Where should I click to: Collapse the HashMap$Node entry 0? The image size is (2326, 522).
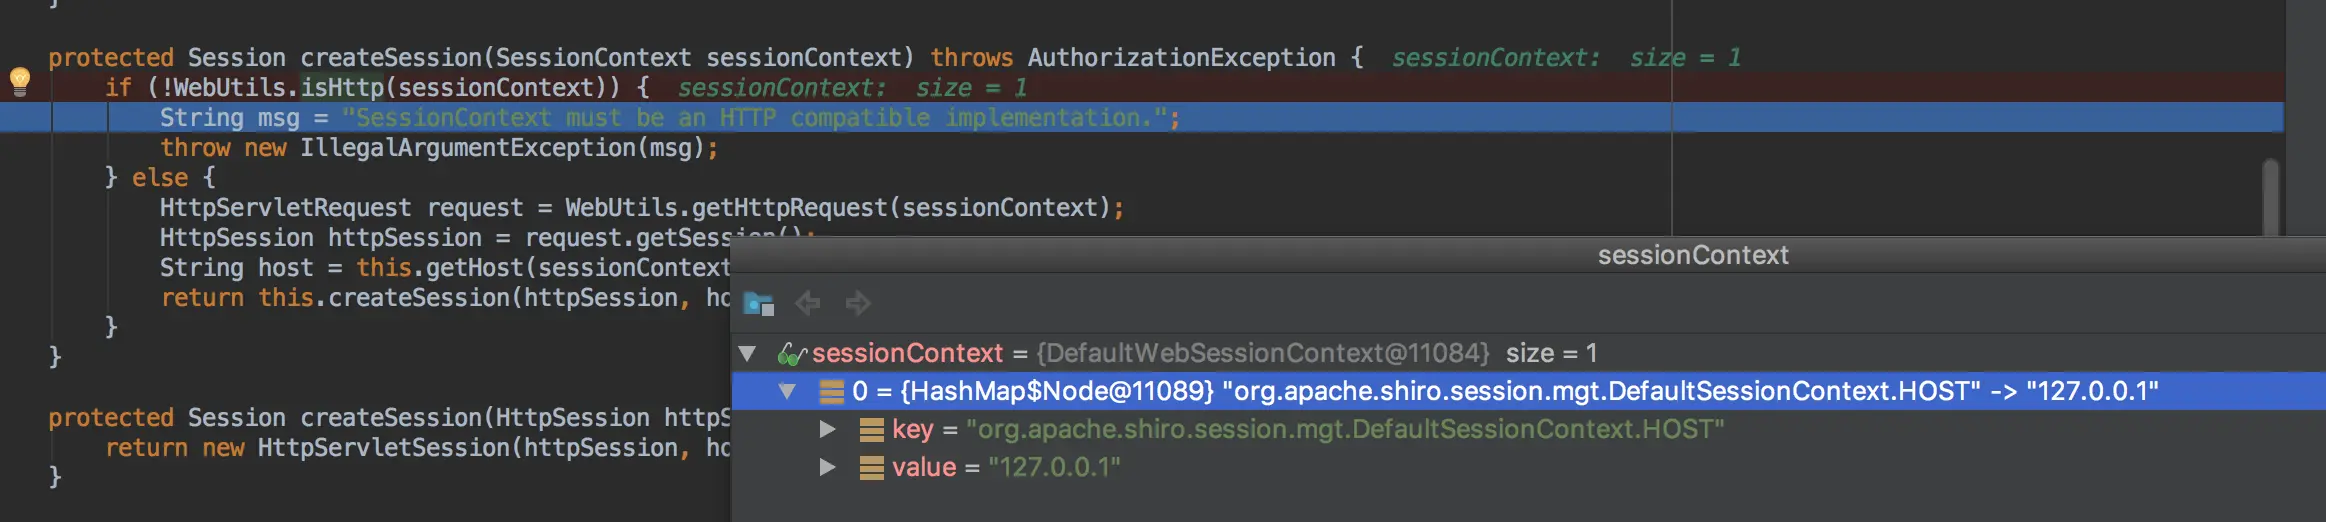[787, 391]
